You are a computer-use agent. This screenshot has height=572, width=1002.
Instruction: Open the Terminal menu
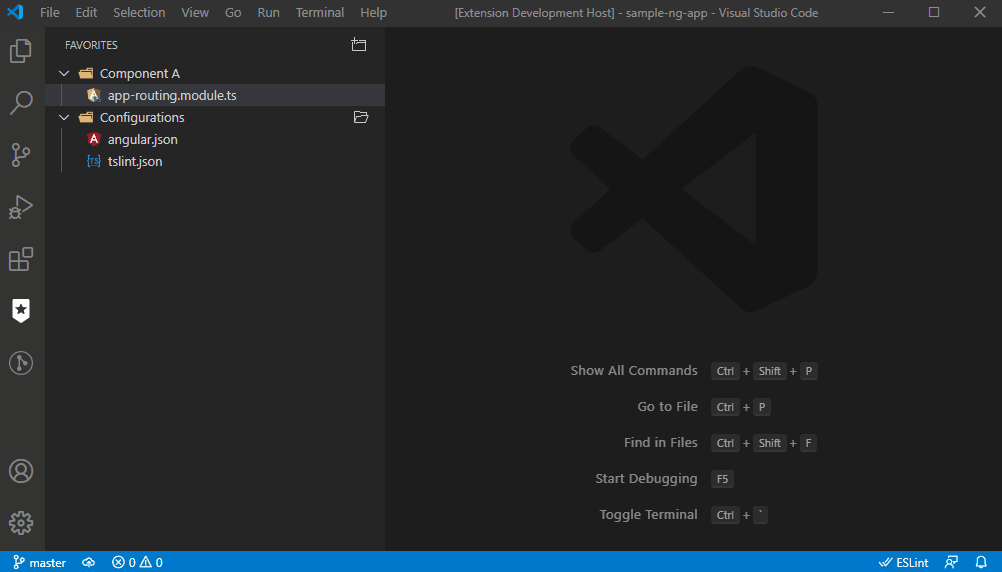pos(320,12)
